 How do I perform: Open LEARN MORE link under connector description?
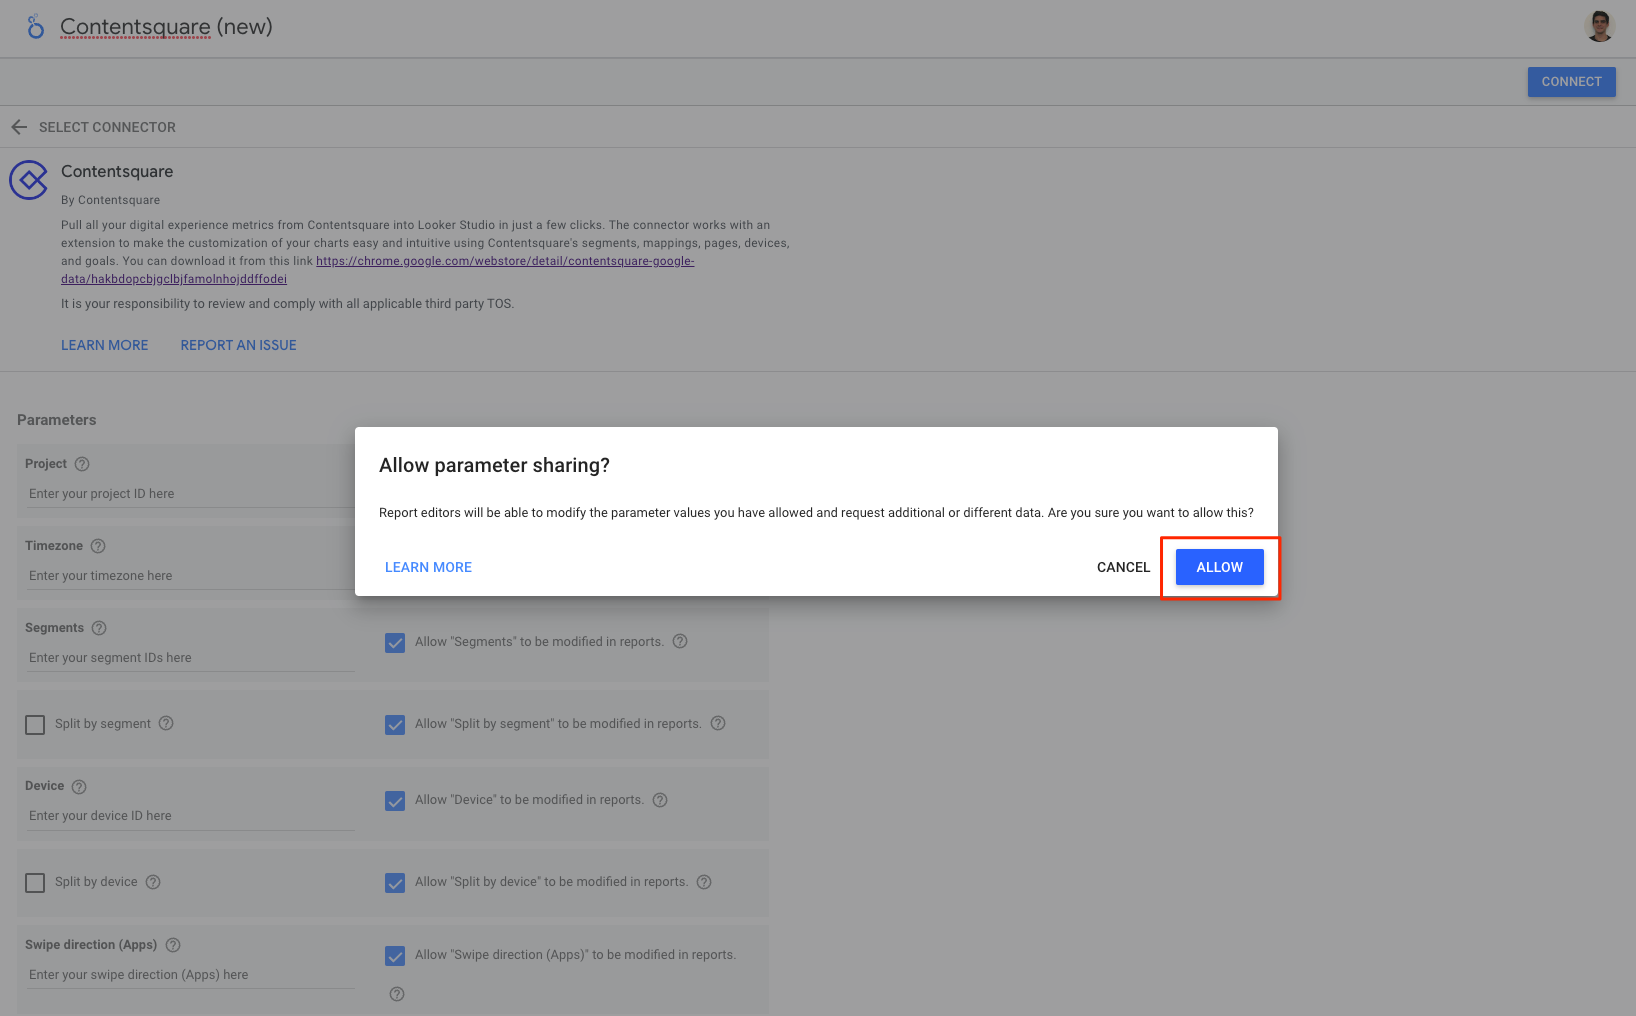click(x=104, y=345)
